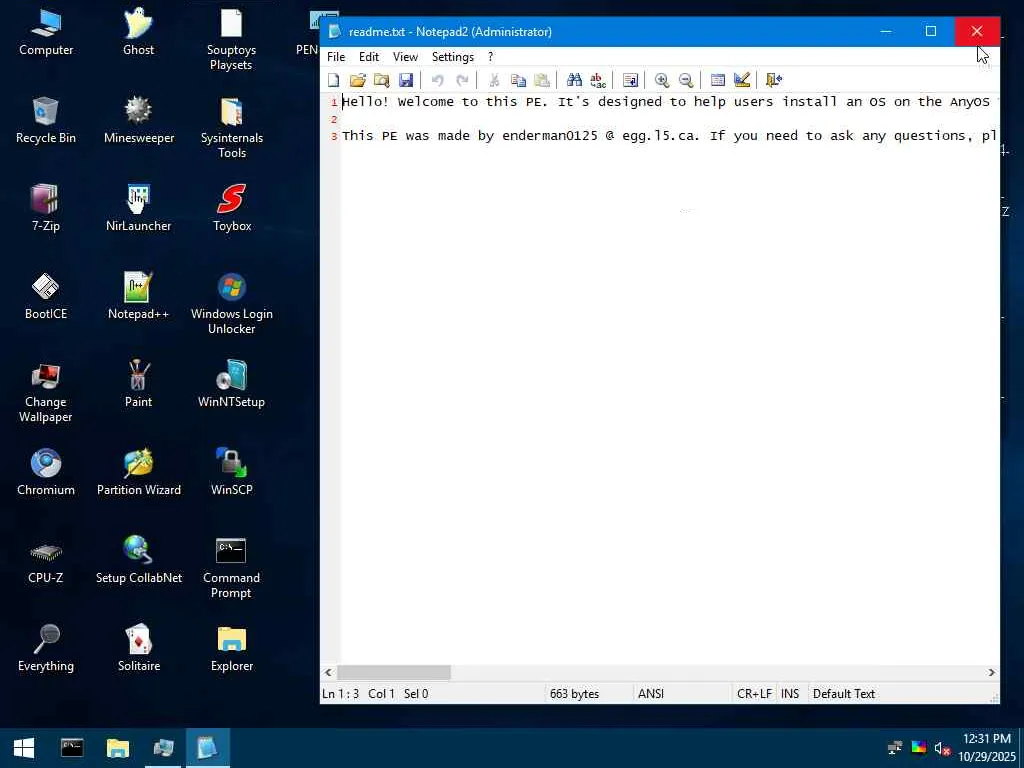Select the BootICE desktop icon
Image resolution: width=1024 pixels, height=768 pixels.
[x=46, y=297]
